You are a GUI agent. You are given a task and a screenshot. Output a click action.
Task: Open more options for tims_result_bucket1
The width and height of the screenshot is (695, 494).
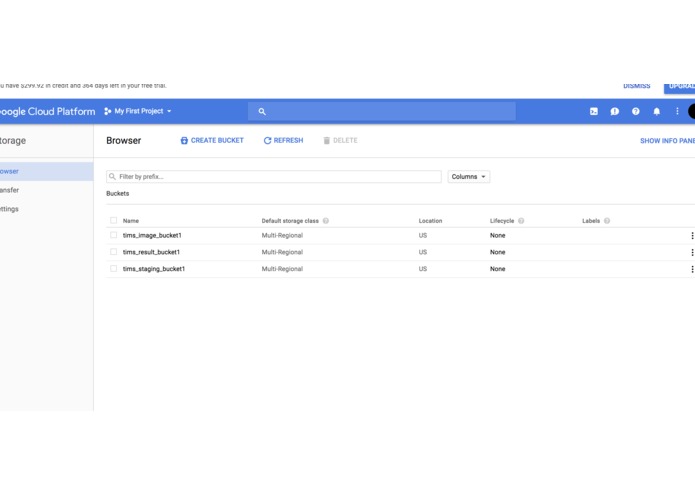(692, 253)
